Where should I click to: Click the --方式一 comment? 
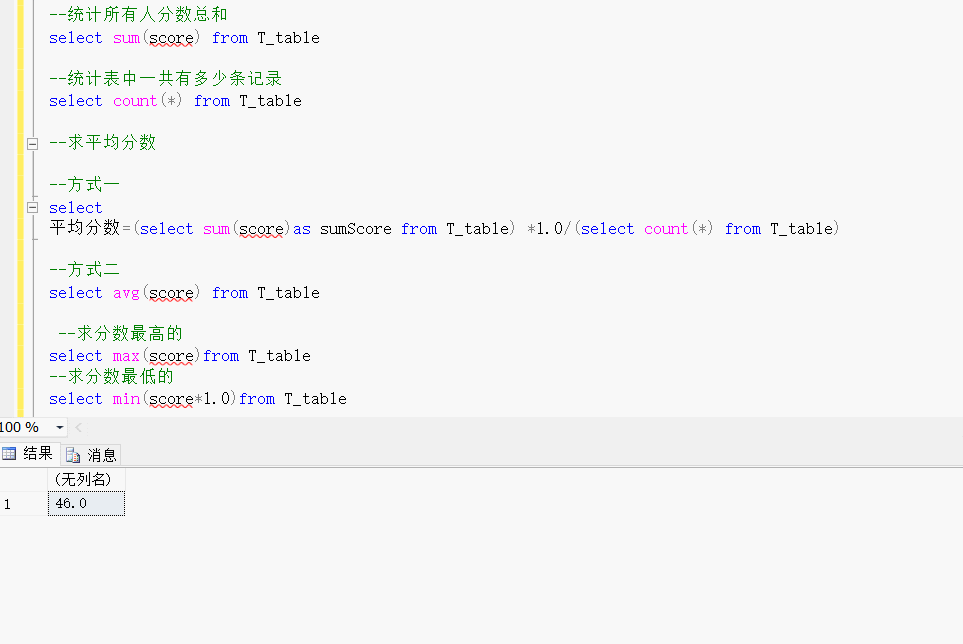[x=84, y=184]
